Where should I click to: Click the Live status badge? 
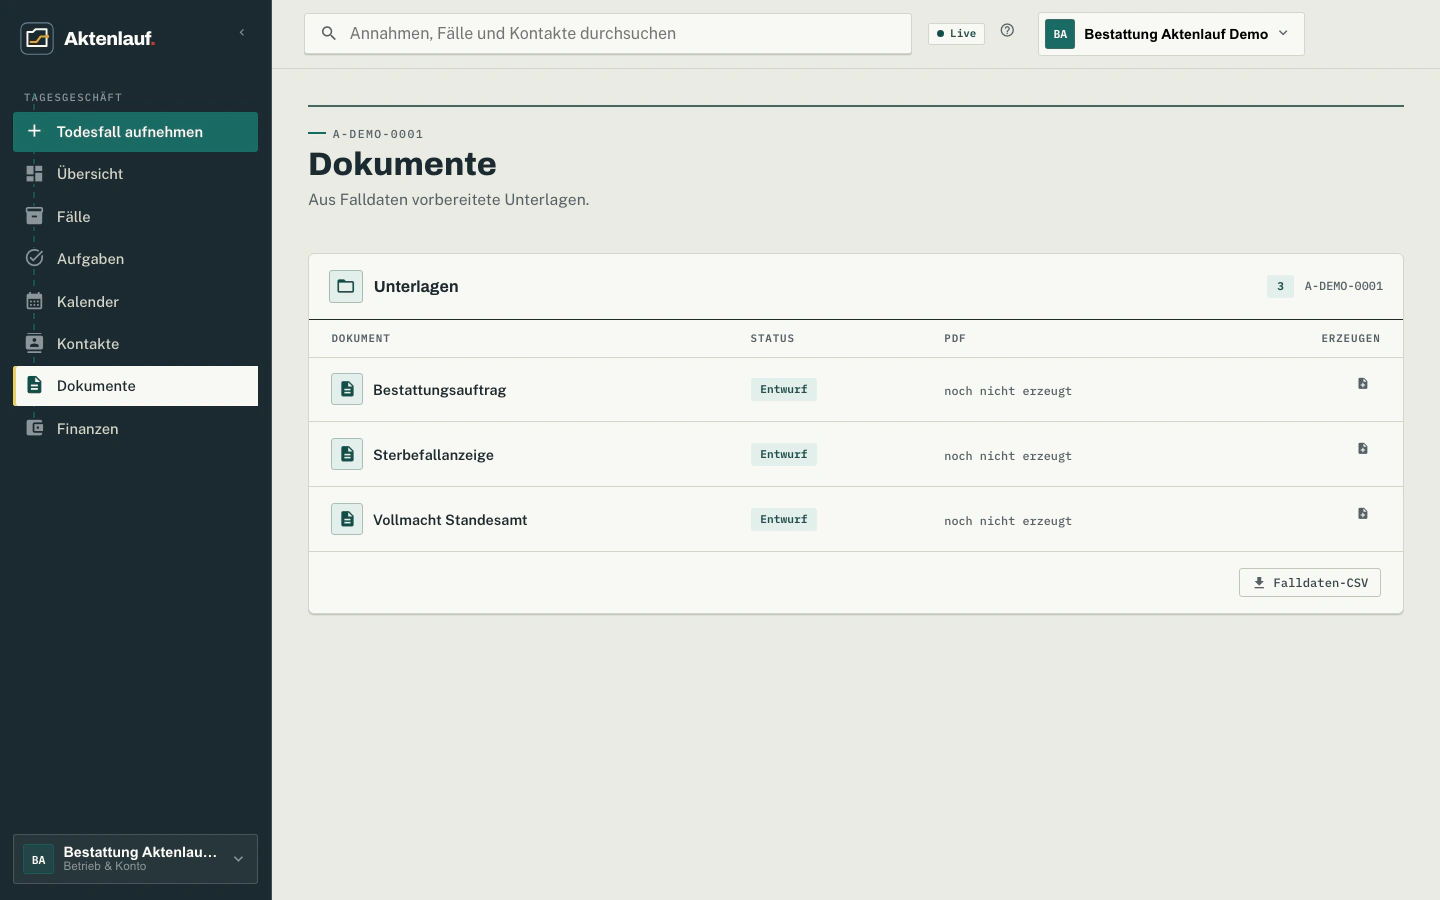tap(956, 34)
